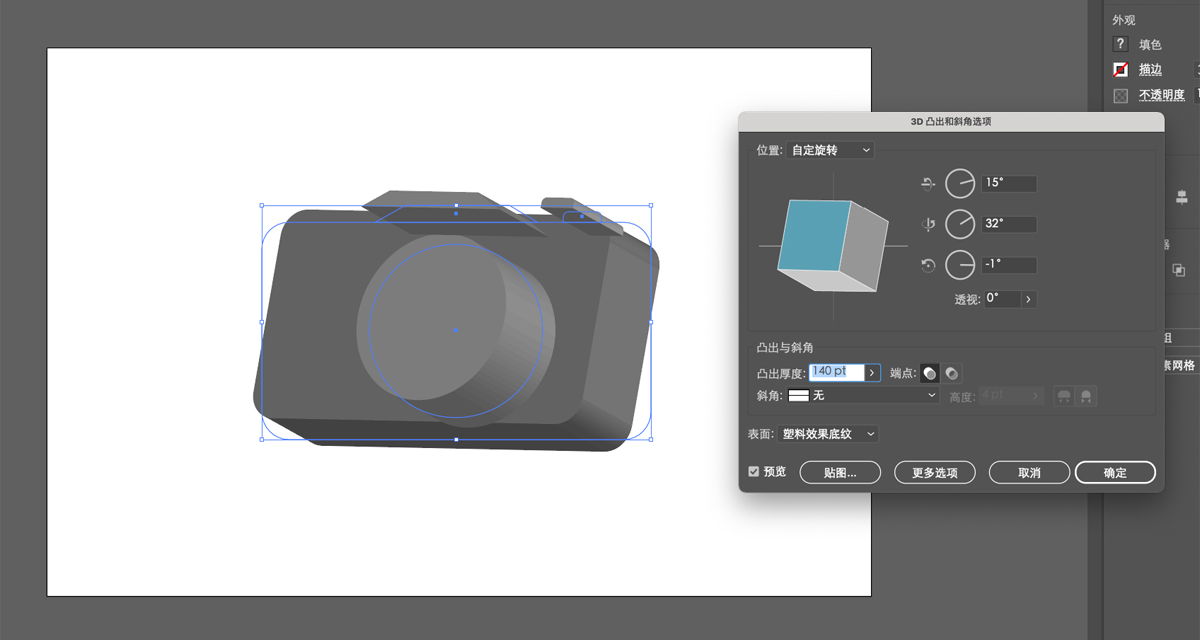Viewport: 1200px width, 640px height.
Task: Click the 贴图 map art button
Action: 839,472
